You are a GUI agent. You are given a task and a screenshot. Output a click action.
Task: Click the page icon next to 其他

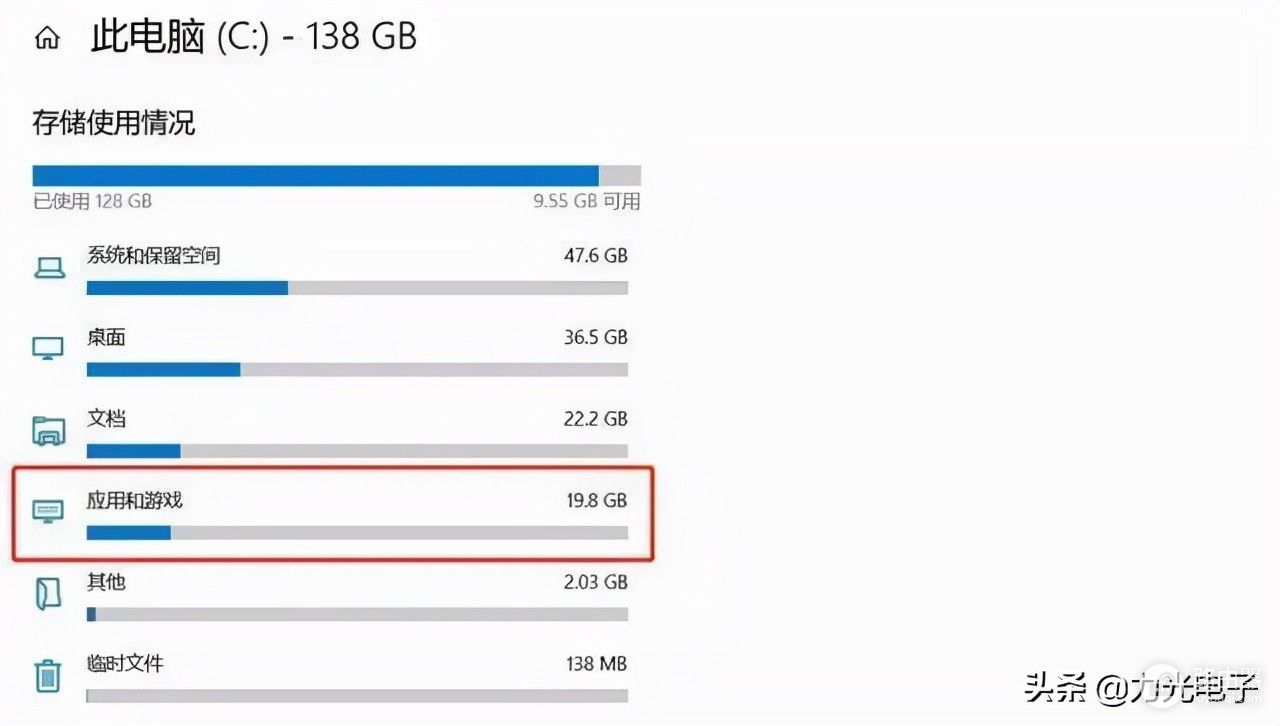tap(48, 594)
